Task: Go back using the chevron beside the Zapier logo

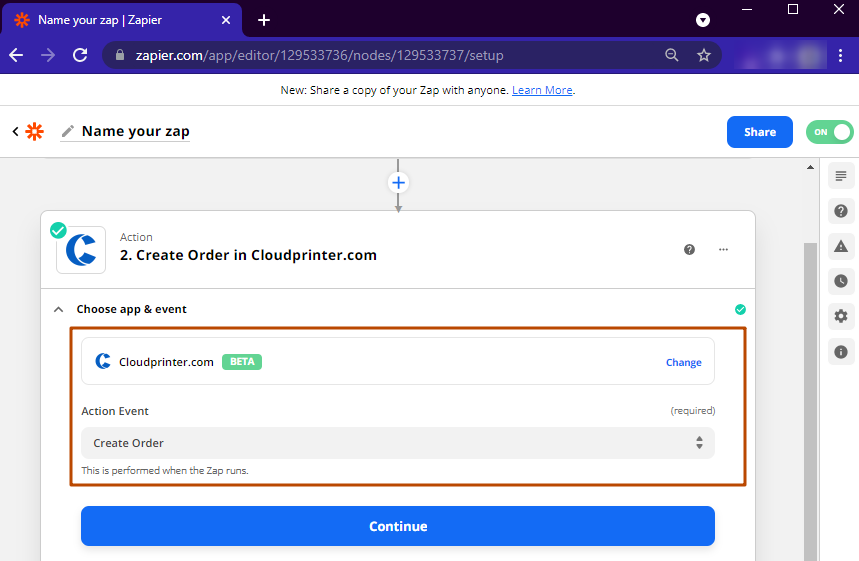Action: (15, 131)
